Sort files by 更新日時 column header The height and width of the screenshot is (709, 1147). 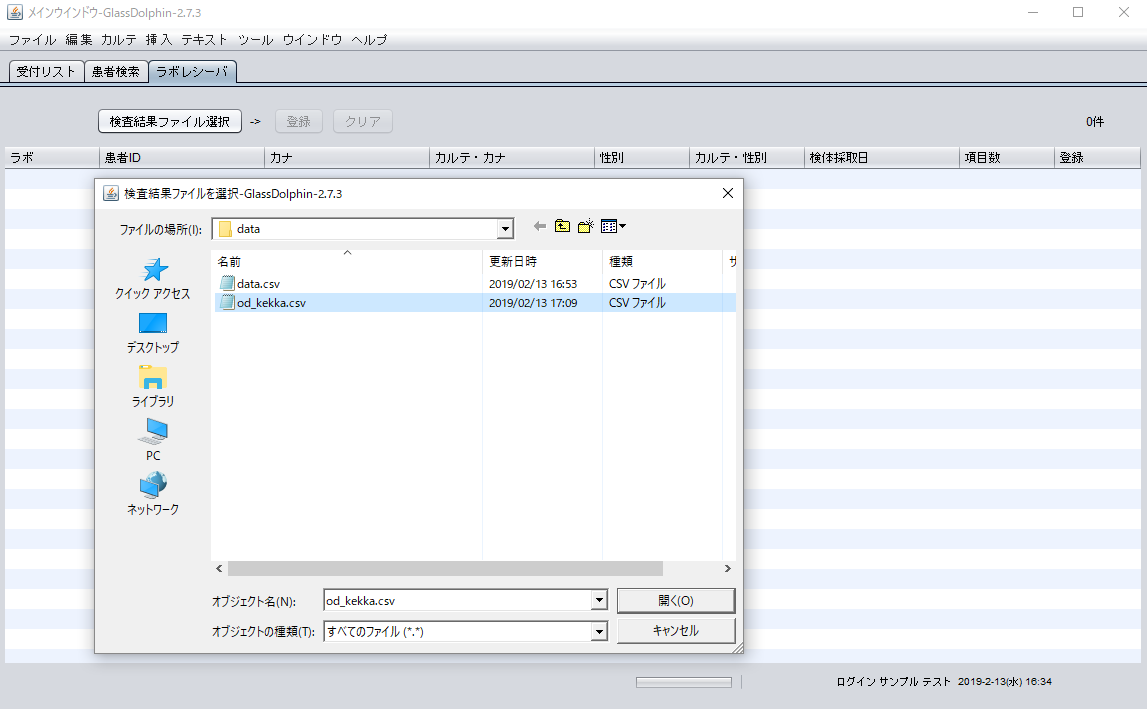click(x=513, y=261)
